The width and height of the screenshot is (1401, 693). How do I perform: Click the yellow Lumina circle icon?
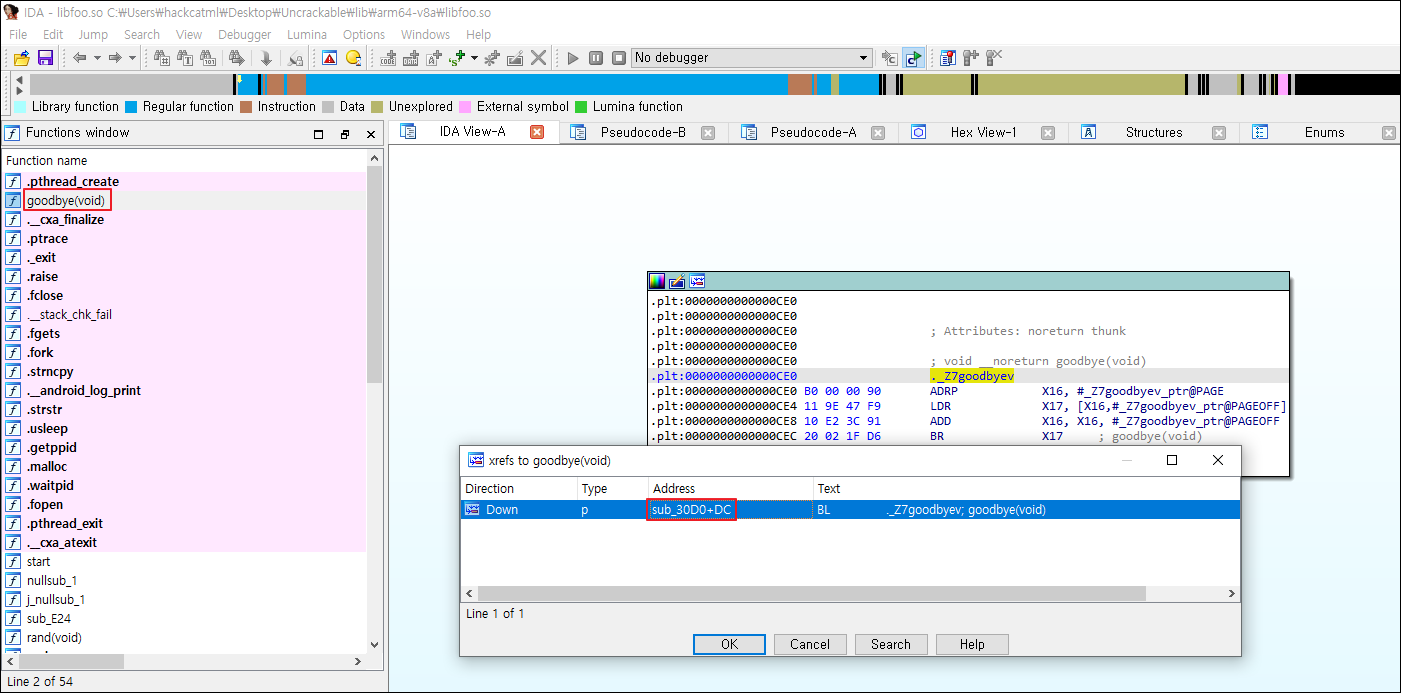(353, 58)
